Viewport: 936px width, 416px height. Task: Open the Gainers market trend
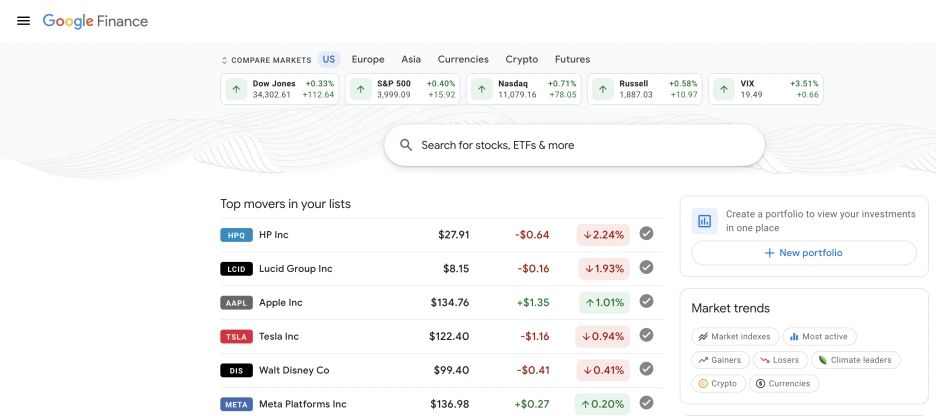(x=720, y=360)
